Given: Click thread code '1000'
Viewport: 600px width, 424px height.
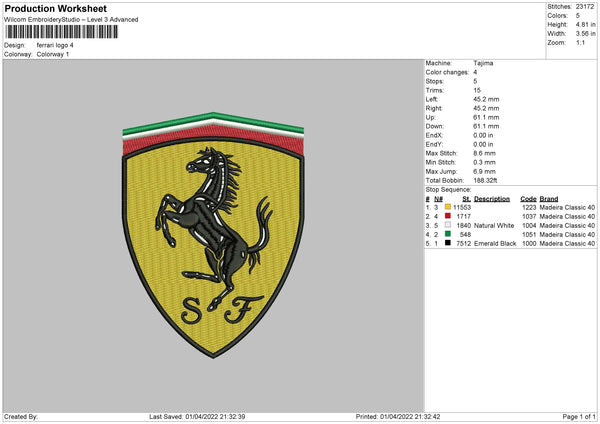Looking at the screenshot, I should pyautogui.click(x=529, y=243).
